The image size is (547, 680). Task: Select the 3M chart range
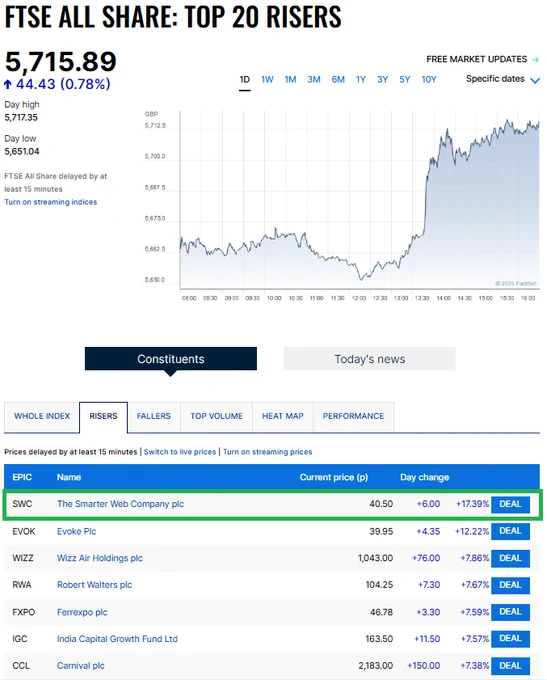pos(314,79)
